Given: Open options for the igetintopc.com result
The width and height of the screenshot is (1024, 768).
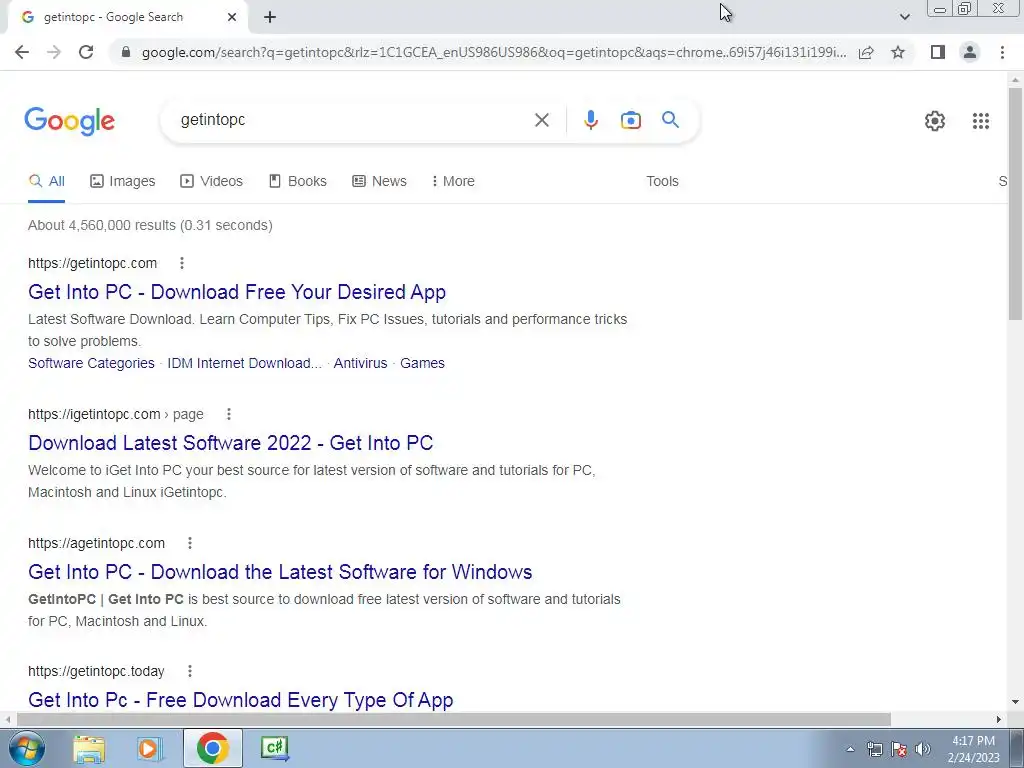Looking at the screenshot, I should (x=229, y=414).
